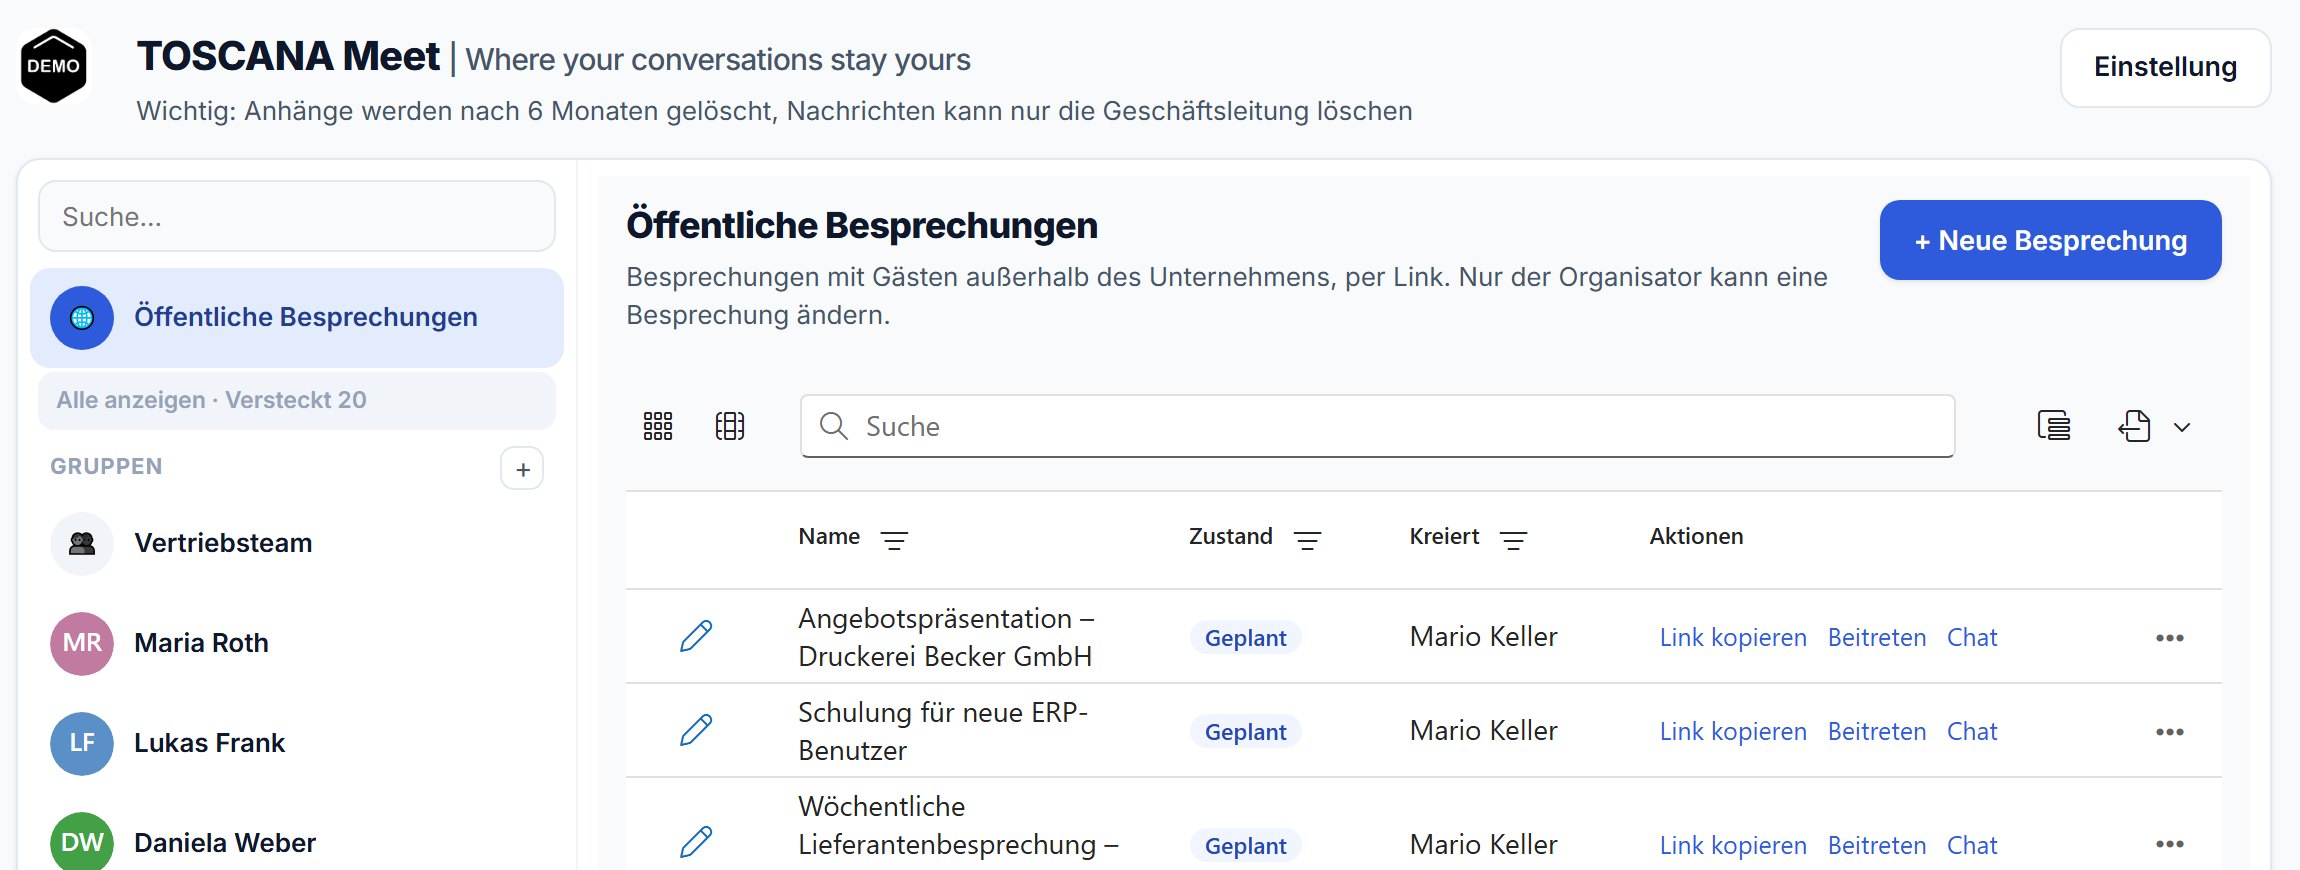Copy link for Wöchentliche Lieferantenbesprechung
This screenshot has width=2300, height=870.
pyautogui.click(x=1733, y=845)
